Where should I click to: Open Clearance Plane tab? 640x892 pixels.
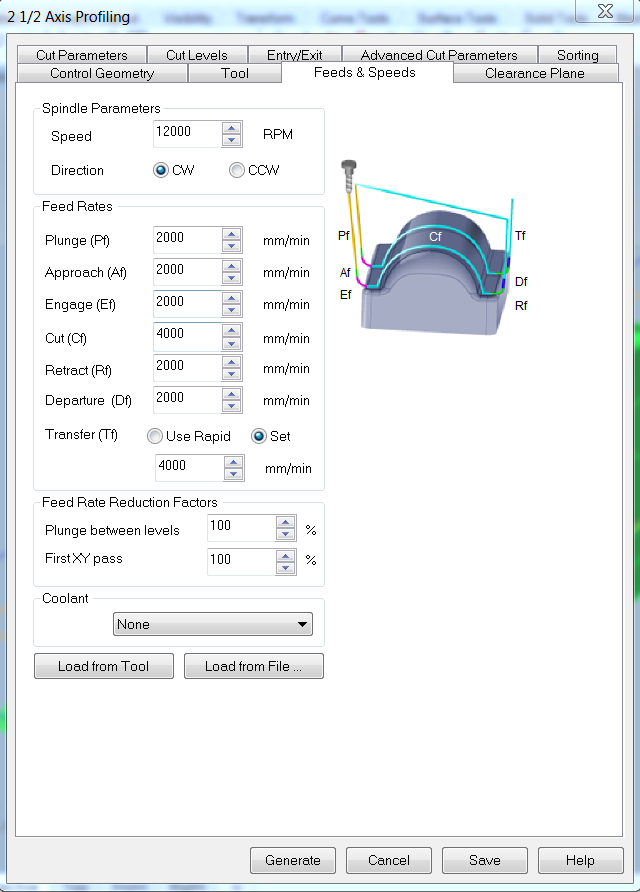tap(535, 73)
